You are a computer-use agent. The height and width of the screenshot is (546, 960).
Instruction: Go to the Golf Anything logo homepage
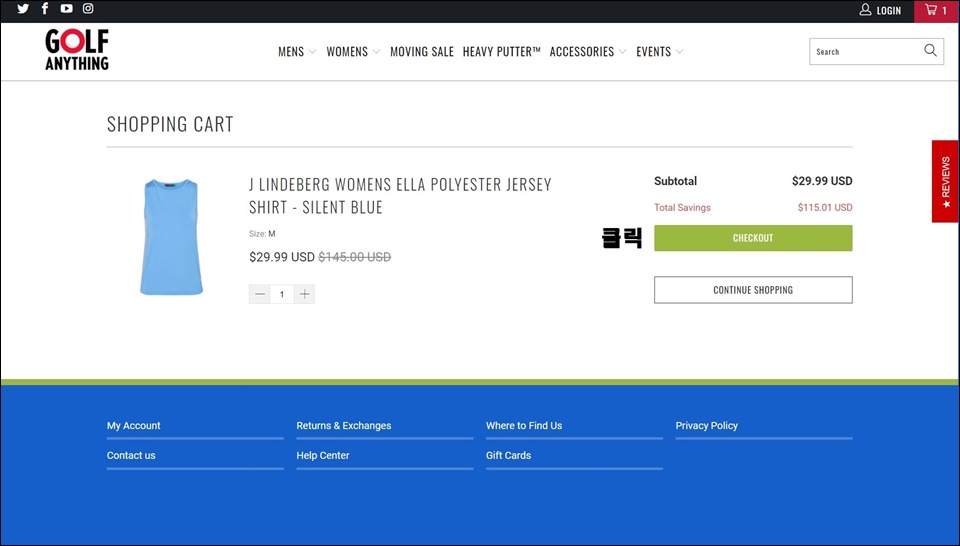coord(77,50)
